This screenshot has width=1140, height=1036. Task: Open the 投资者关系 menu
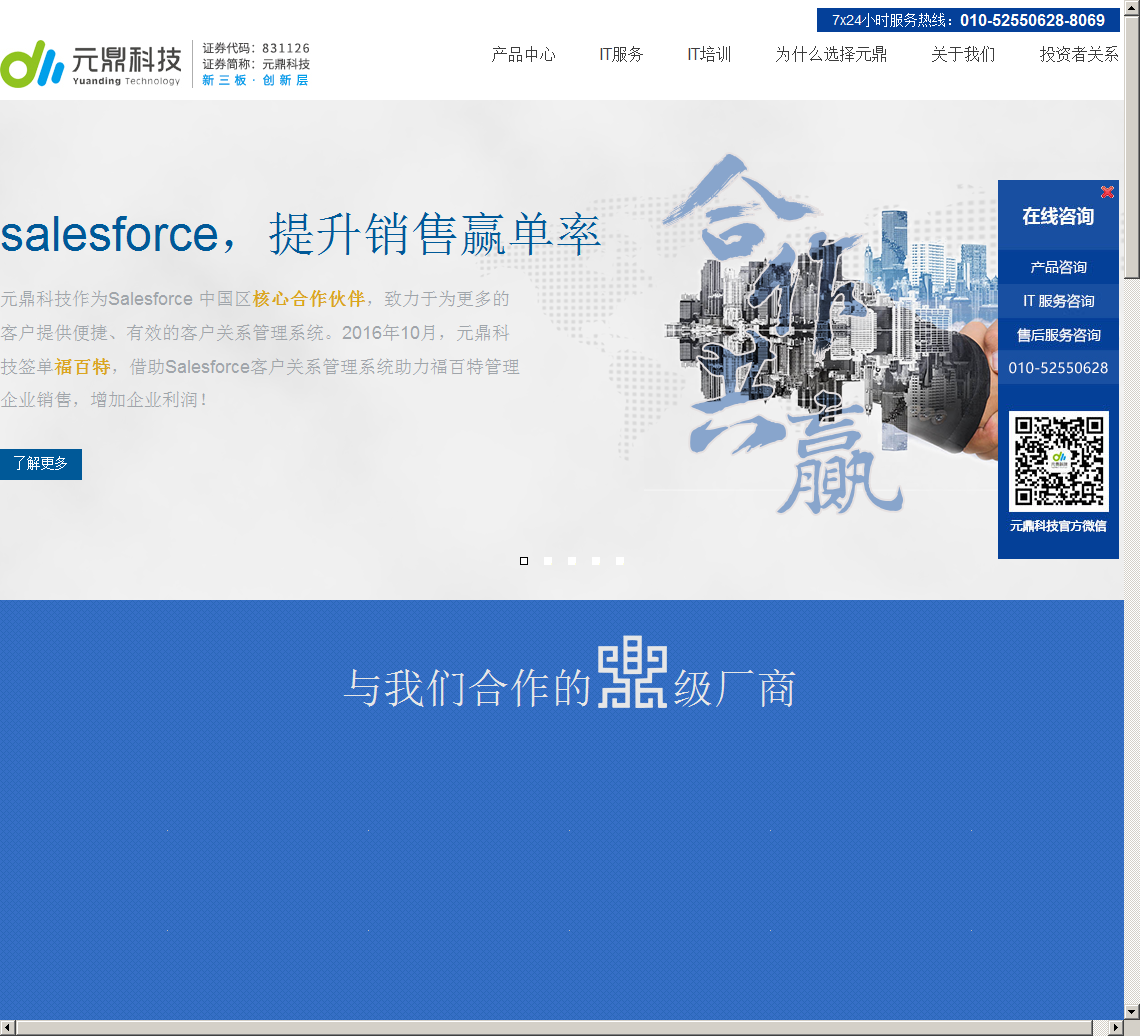(x=1079, y=55)
